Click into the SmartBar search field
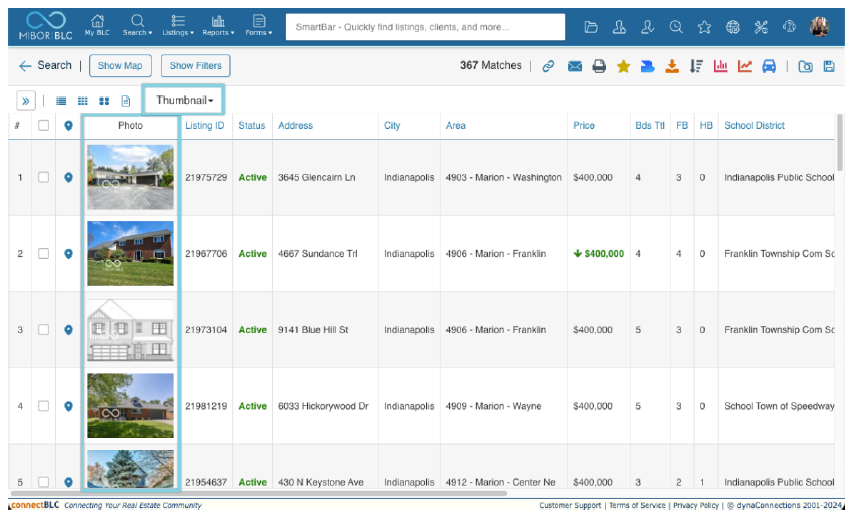The height and width of the screenshot is (520, 856). [x=425, y=27]
